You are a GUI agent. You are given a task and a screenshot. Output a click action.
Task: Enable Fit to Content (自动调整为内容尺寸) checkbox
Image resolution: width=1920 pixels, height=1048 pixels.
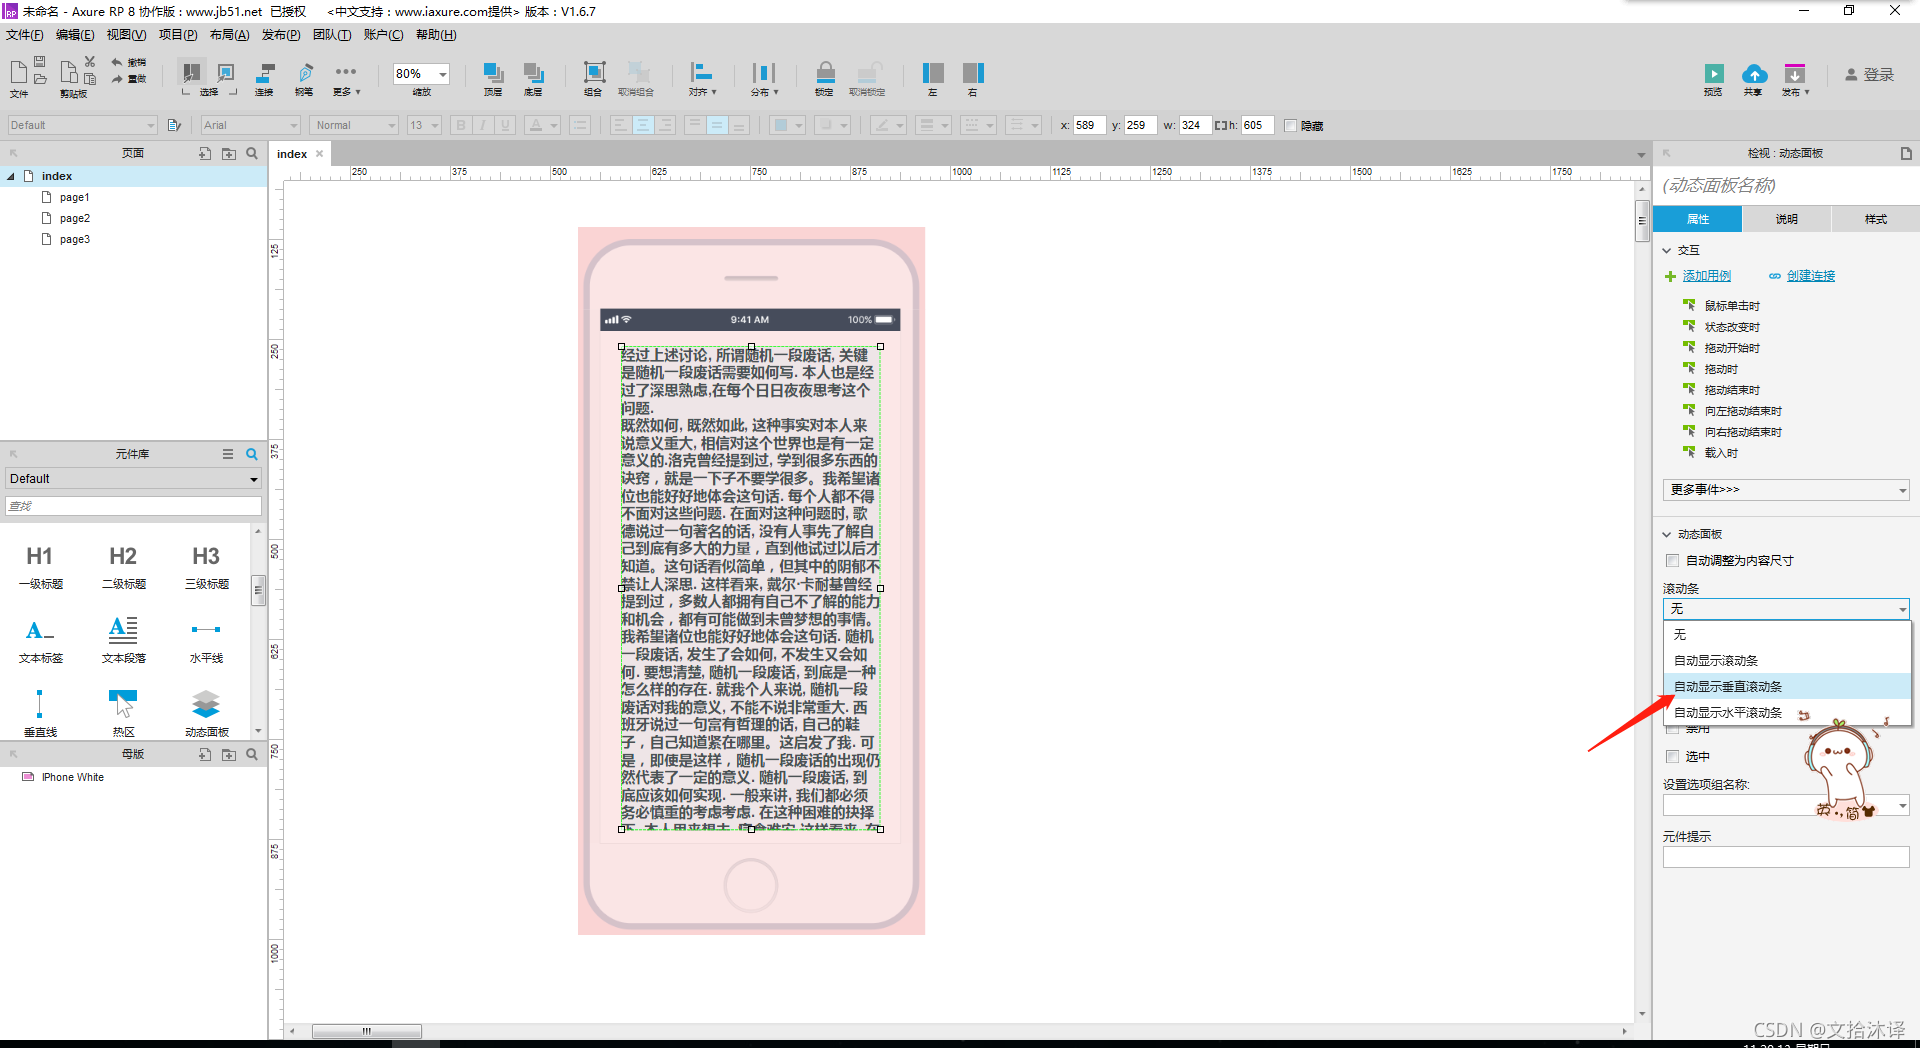coord(1672,561)
